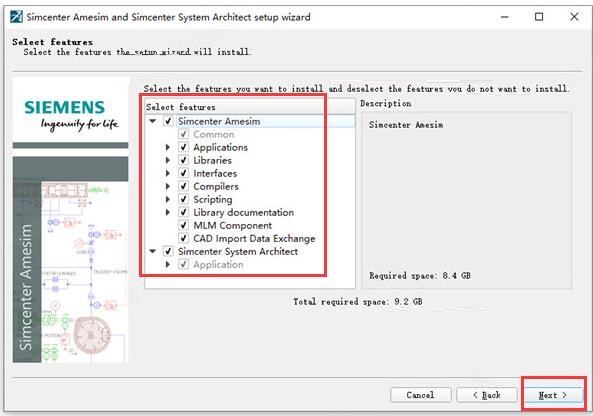Cancel the setup wizard

click(421, 395)
